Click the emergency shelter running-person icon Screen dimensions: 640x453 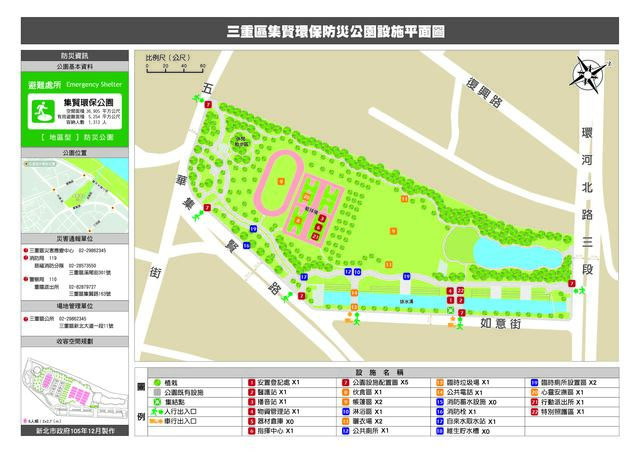[43, 111]
